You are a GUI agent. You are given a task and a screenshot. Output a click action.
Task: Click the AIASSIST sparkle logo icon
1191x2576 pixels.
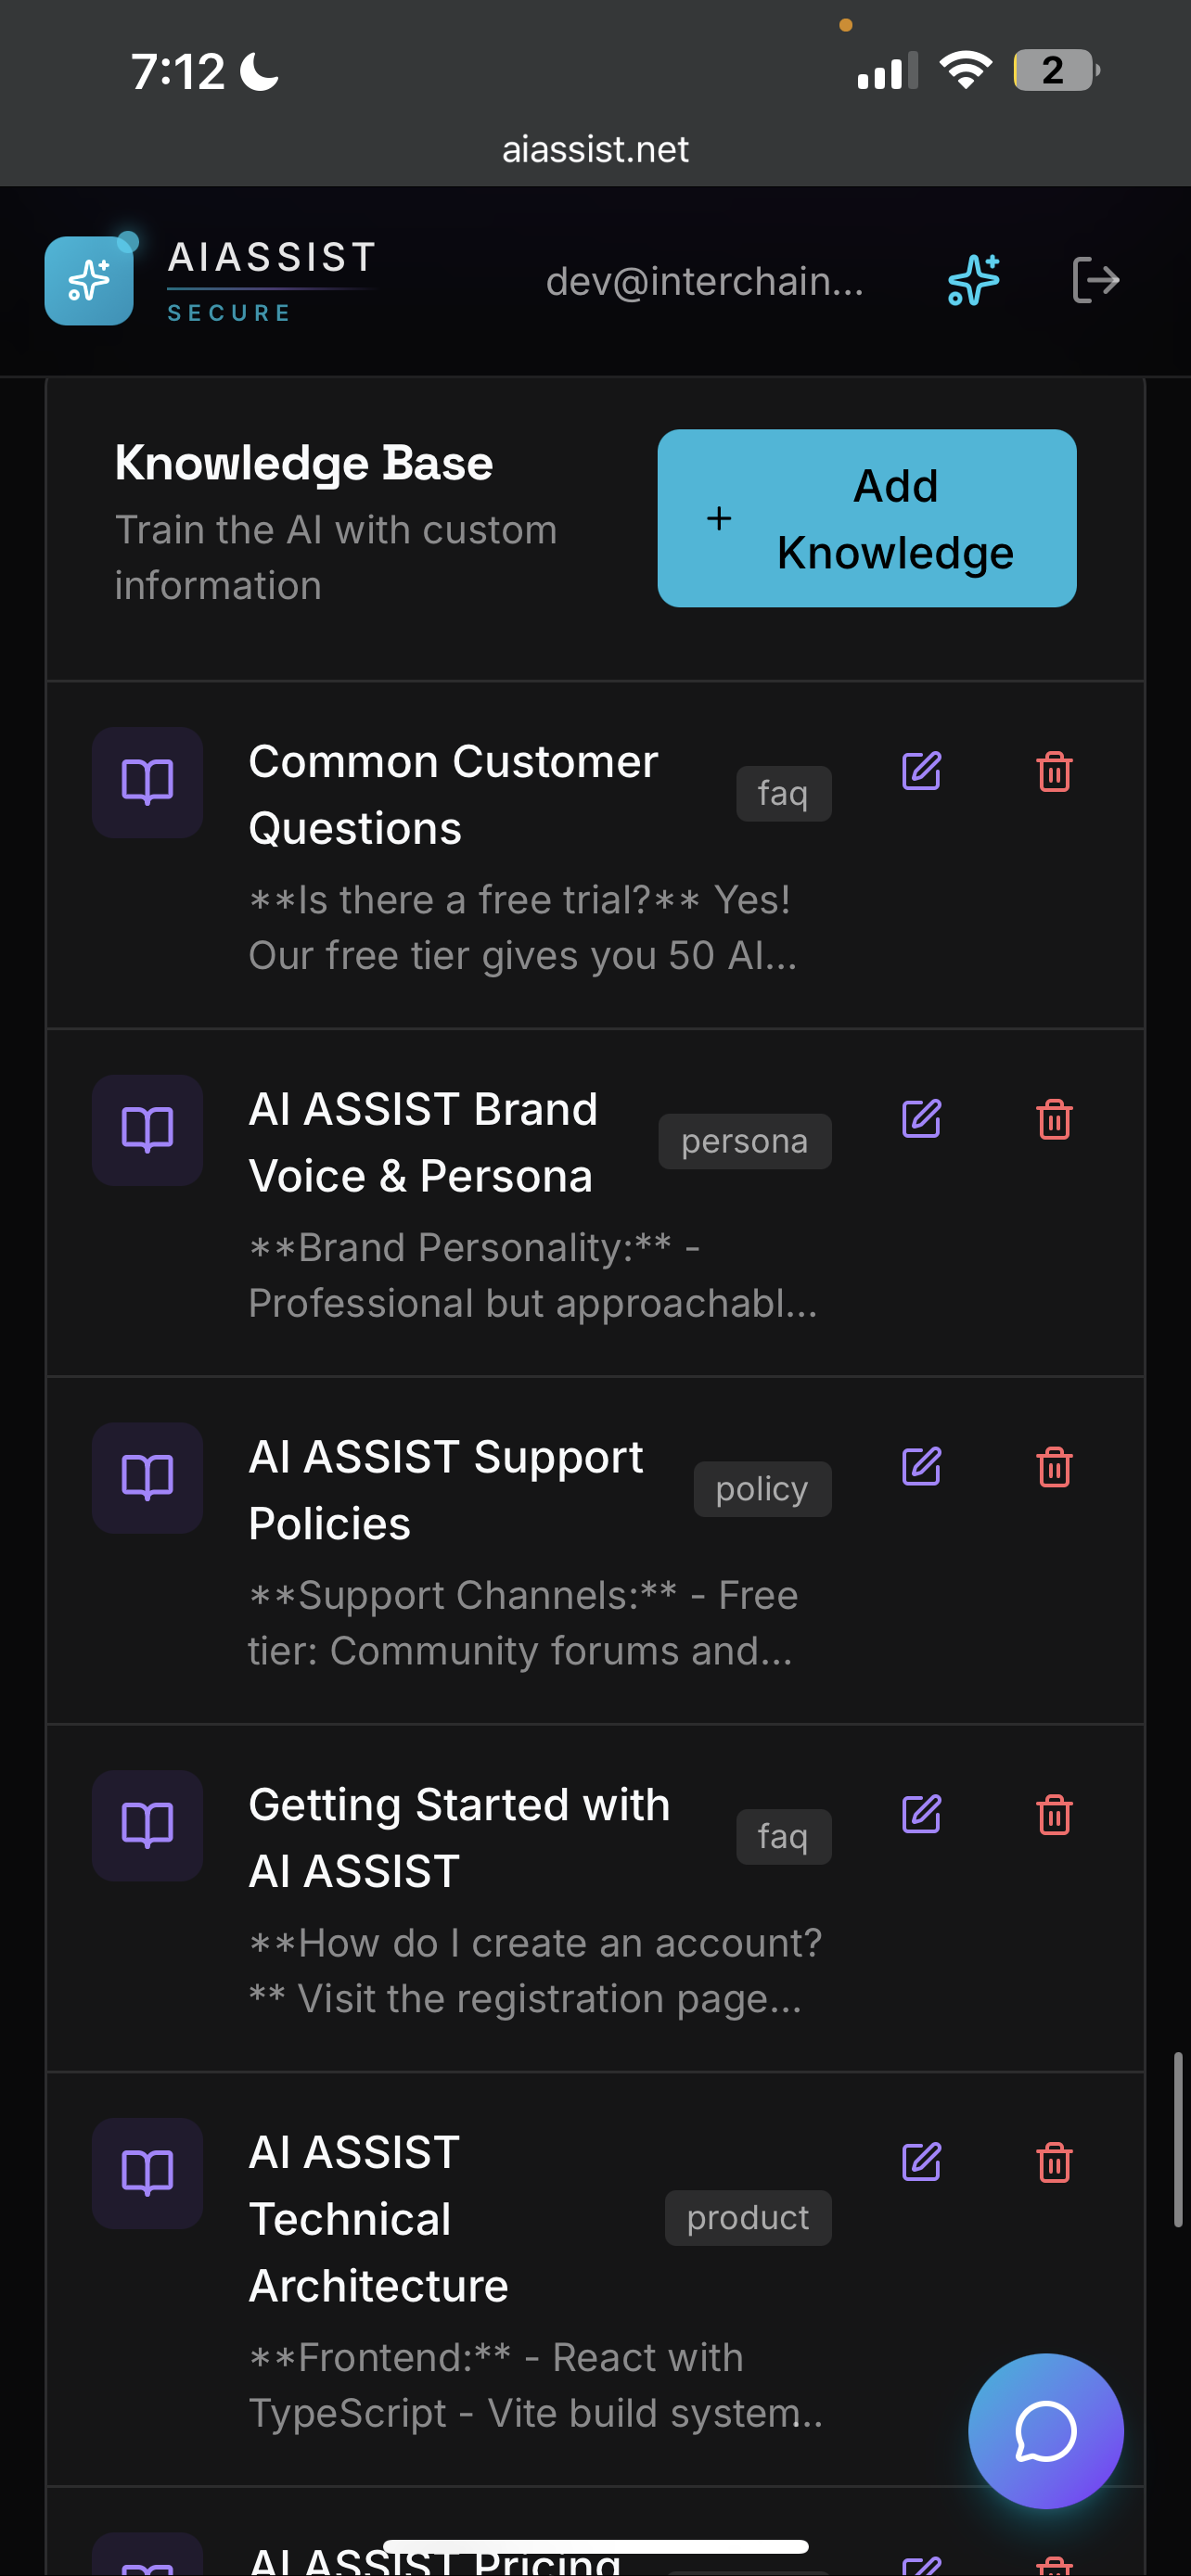click(88, 280)
